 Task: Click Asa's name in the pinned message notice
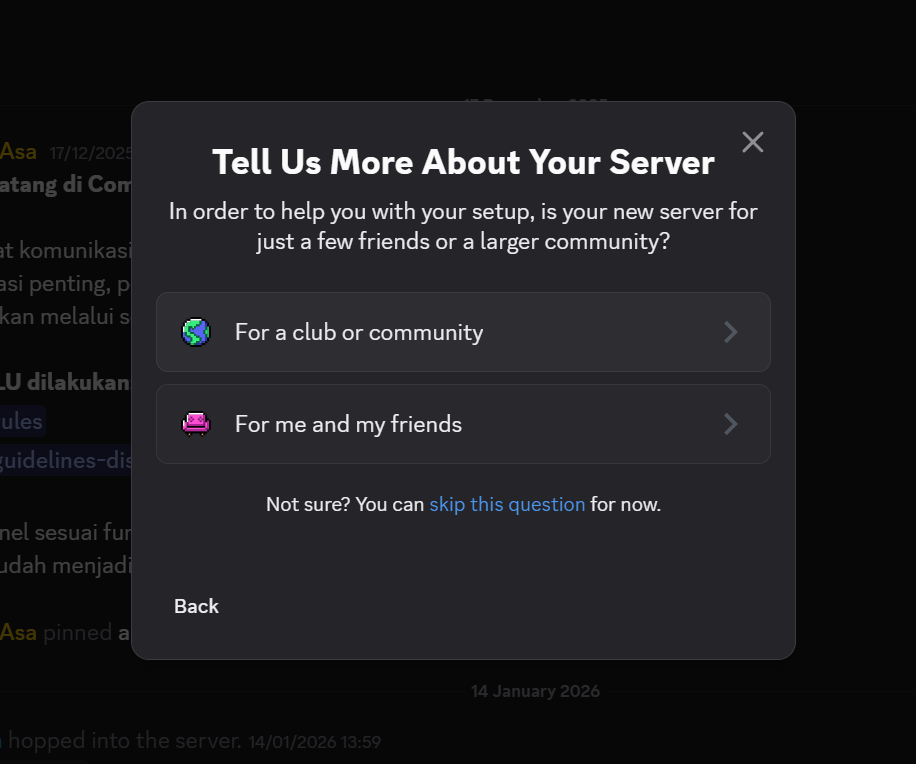tap(18, 632)
